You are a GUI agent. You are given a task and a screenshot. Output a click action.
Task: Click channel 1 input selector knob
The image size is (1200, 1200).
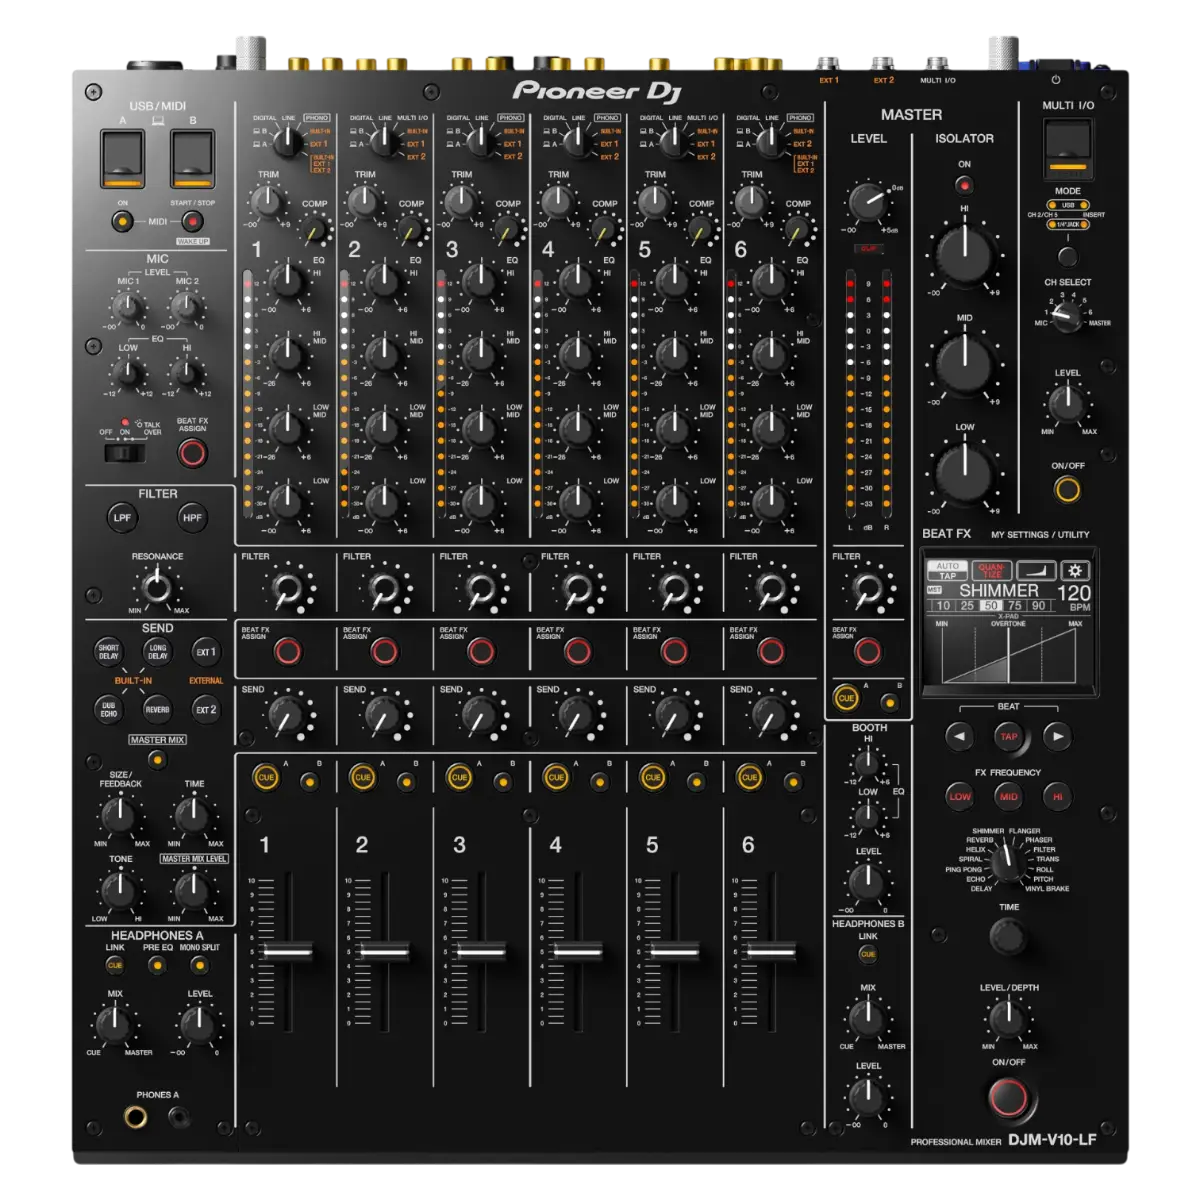pos(287,142)
